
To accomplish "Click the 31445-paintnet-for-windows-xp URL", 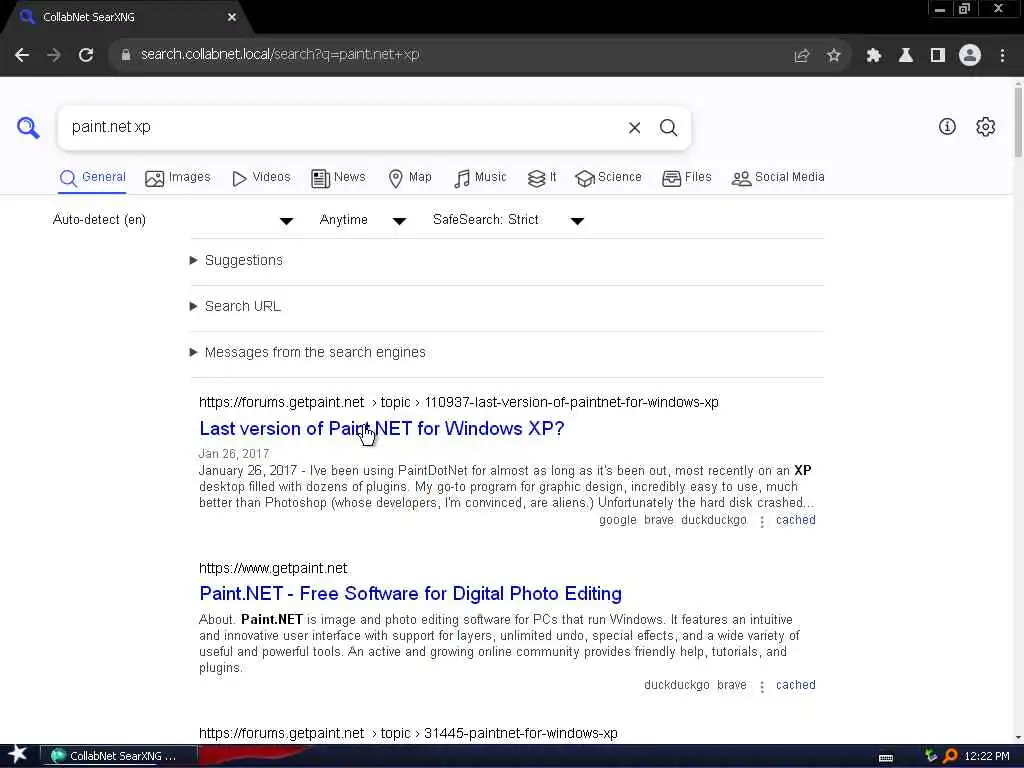I will point(408,733).
